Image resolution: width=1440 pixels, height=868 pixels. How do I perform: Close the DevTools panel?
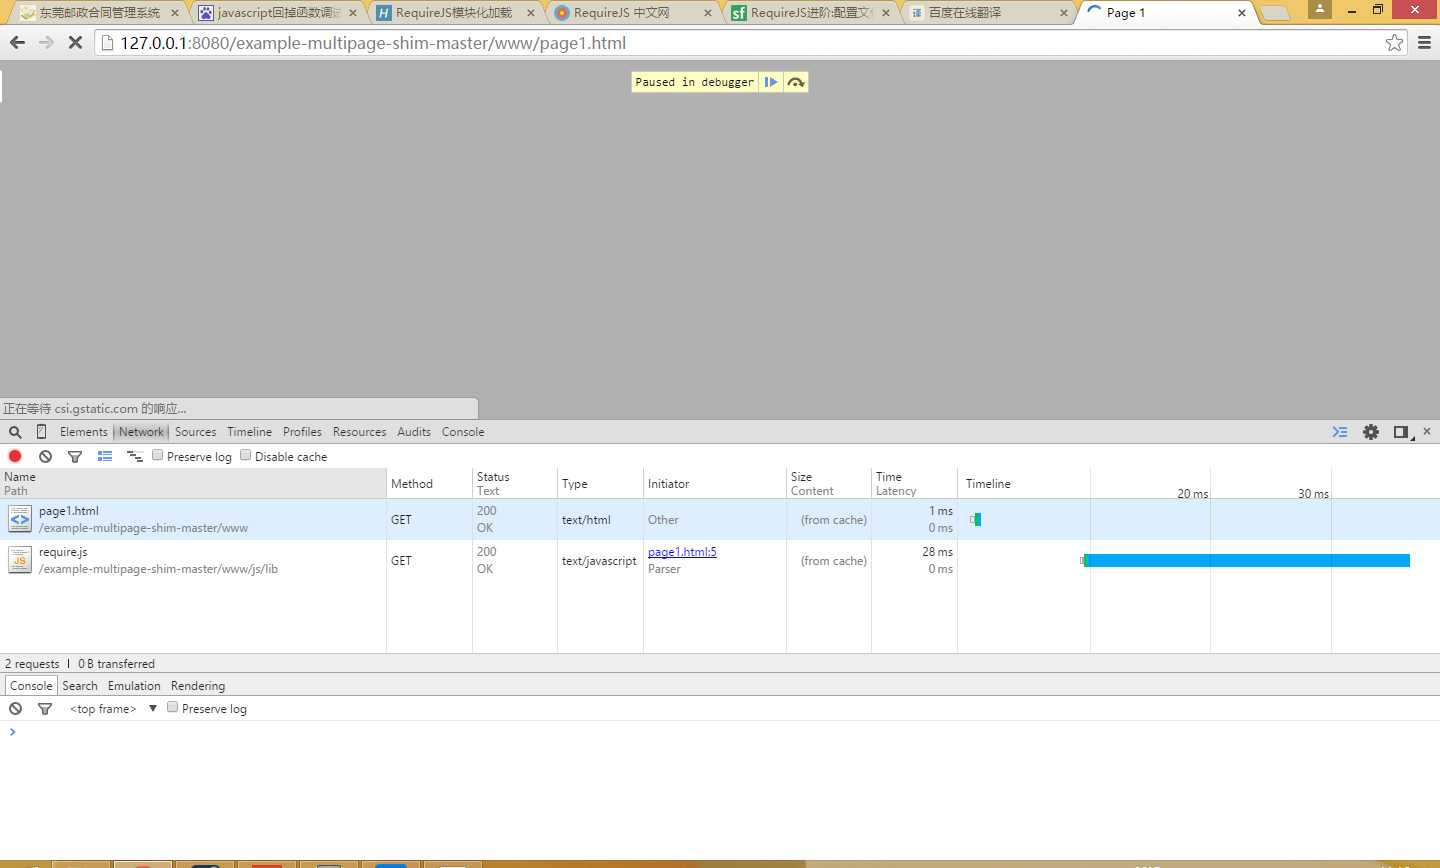[1427, 431]
